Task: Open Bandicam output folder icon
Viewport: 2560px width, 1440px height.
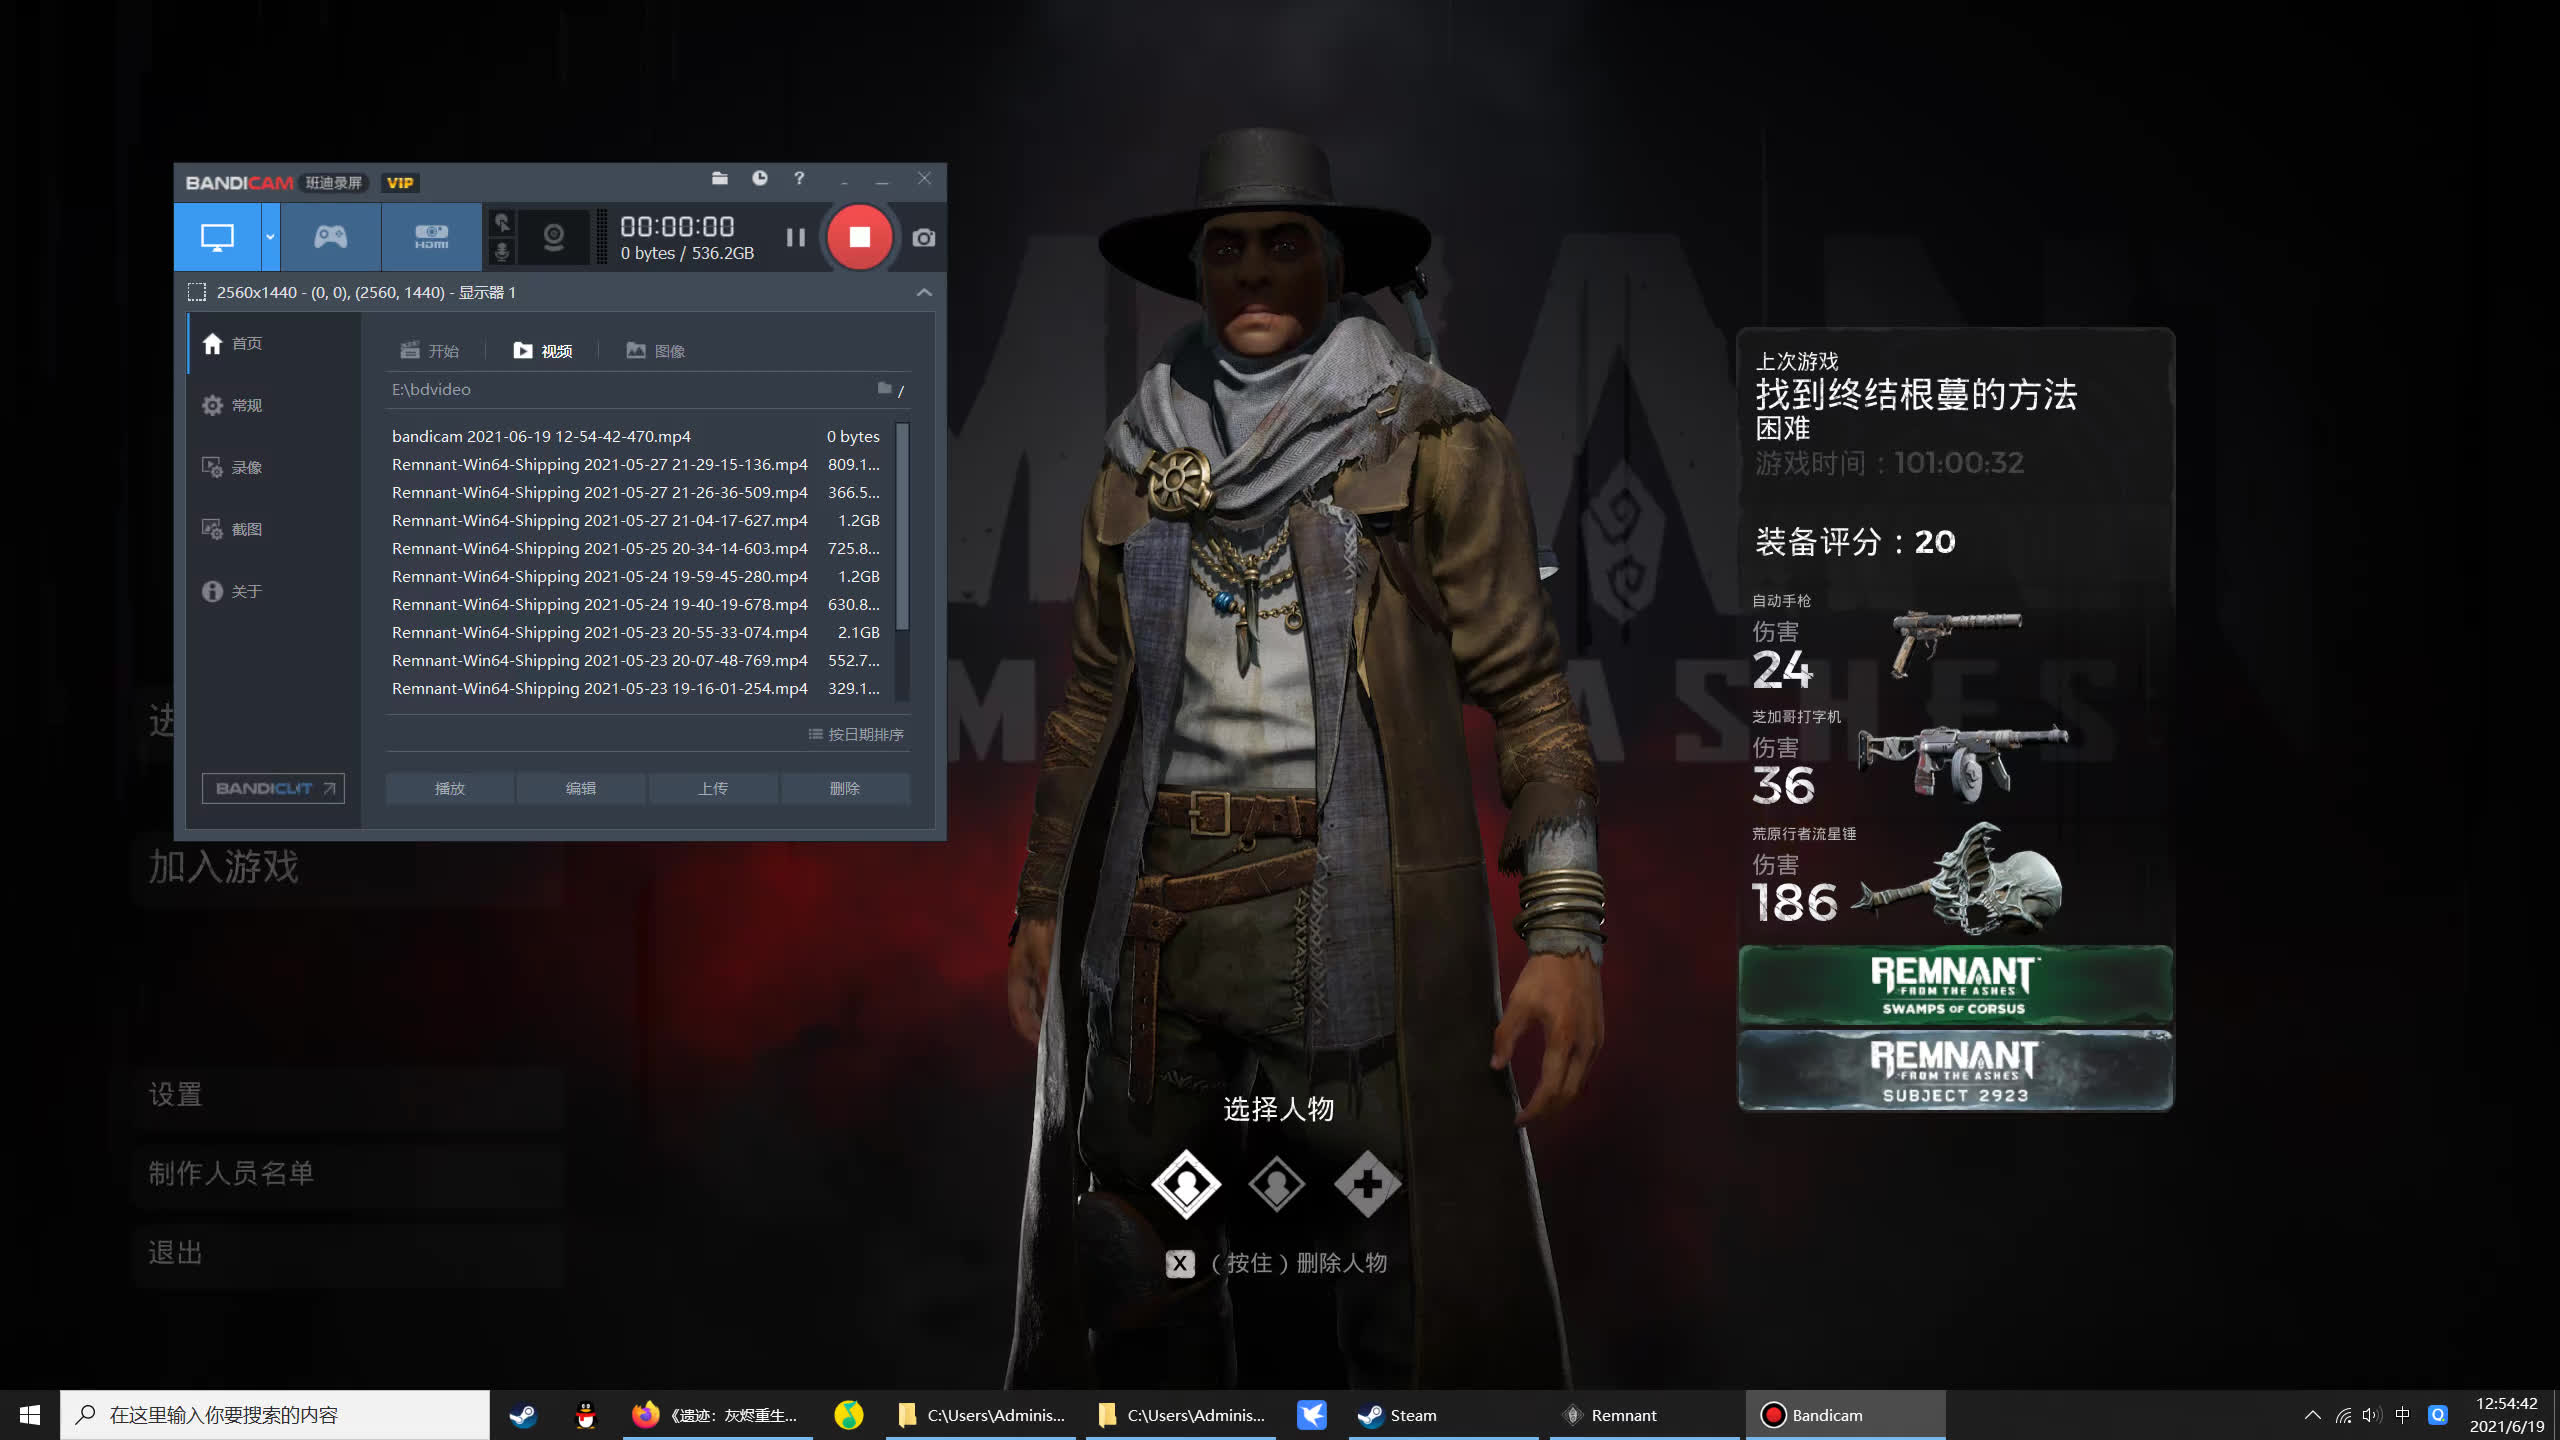Action: 719,179
